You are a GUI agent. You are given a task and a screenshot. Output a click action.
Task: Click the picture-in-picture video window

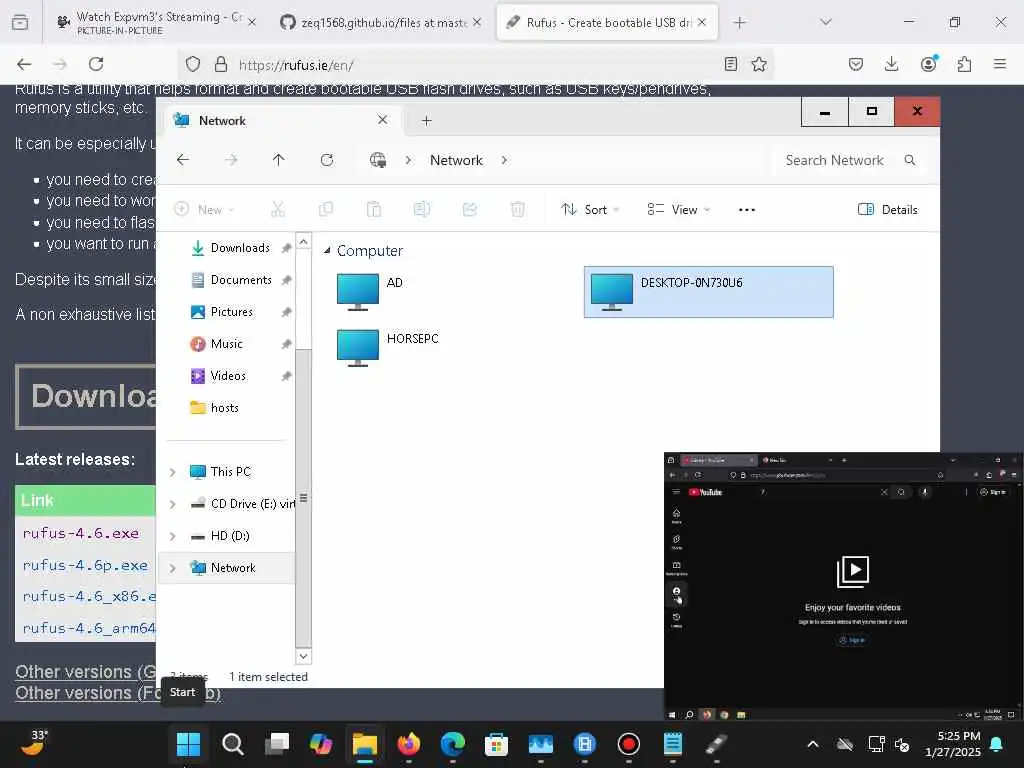(844, 586)
